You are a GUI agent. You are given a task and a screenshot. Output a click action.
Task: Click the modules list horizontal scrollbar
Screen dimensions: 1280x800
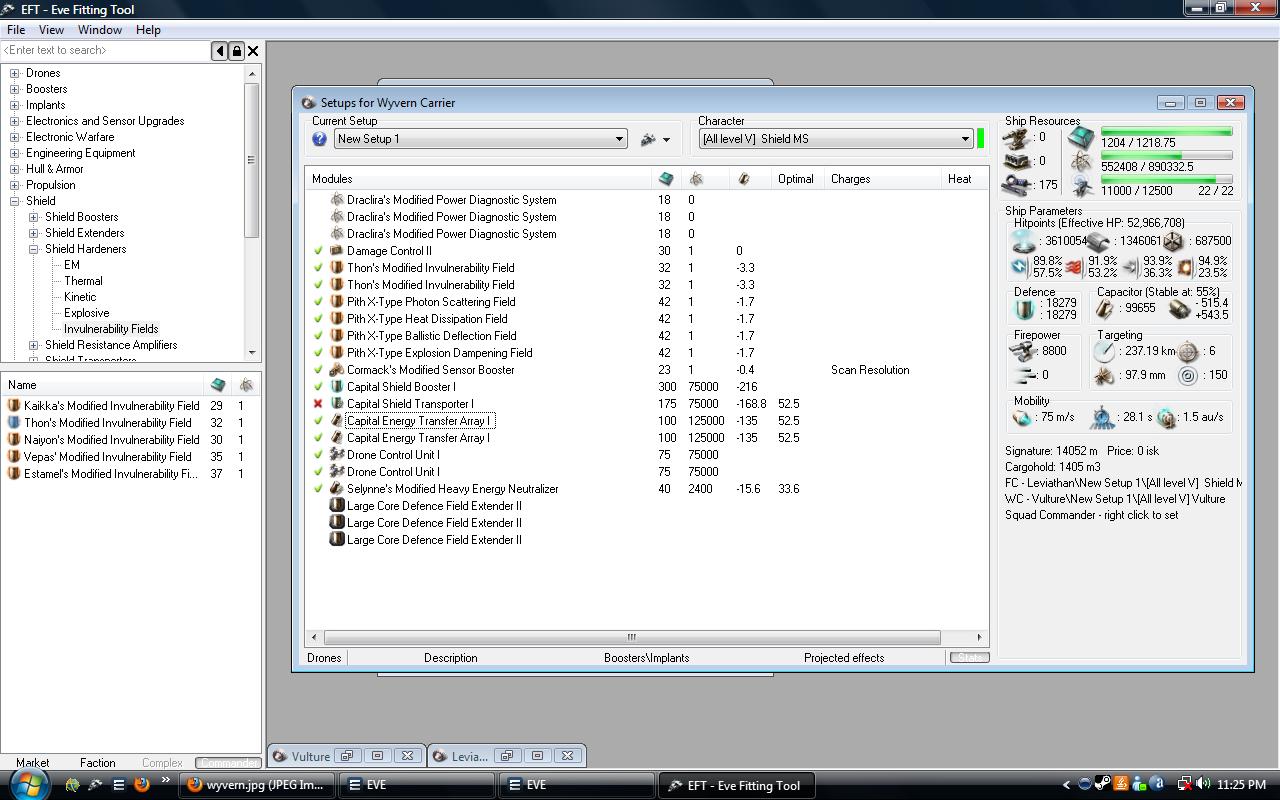pos(630,637)
